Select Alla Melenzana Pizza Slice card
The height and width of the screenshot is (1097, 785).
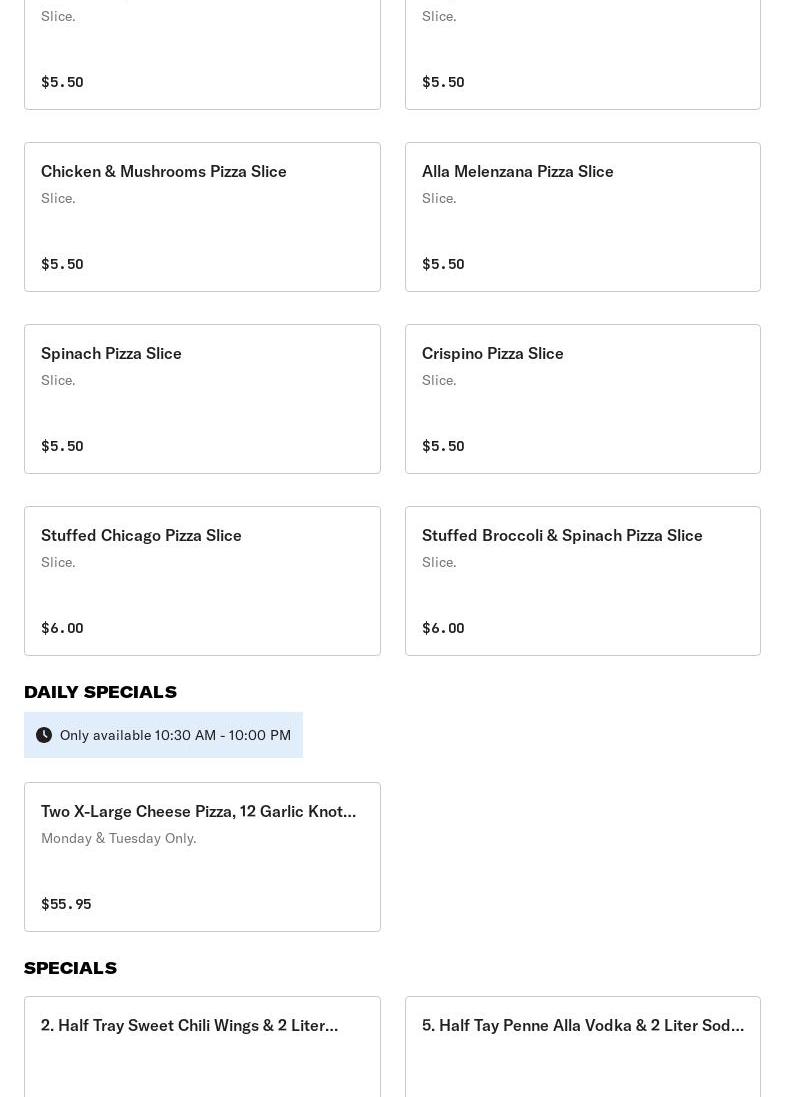582,217
